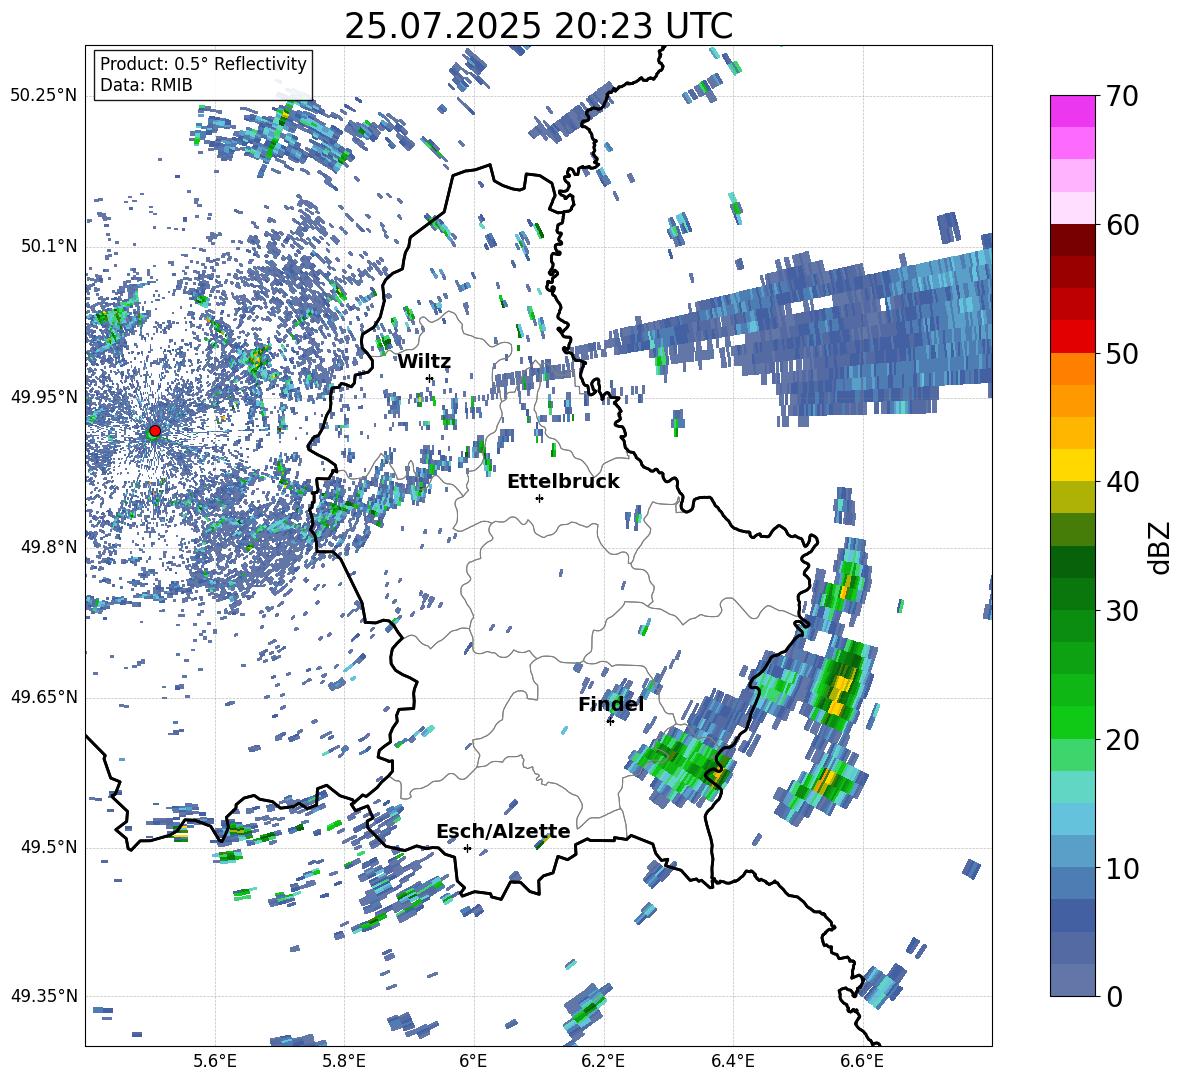The height and width of the screenshot is (1081, 1184).
Task: Click the 5.6°E longitude label
Action: (215, 1061)
